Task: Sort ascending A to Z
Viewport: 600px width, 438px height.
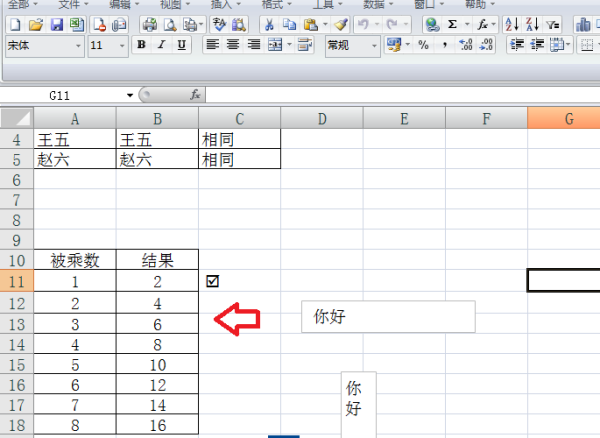Action: coord(512,25)
